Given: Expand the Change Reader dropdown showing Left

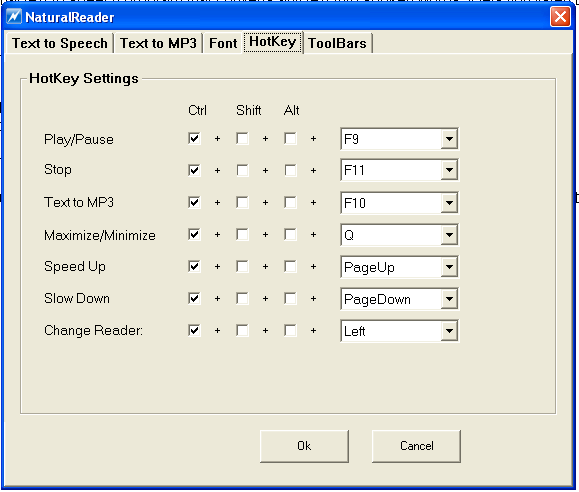Looking at the screenshot, I should coord(449,331).
